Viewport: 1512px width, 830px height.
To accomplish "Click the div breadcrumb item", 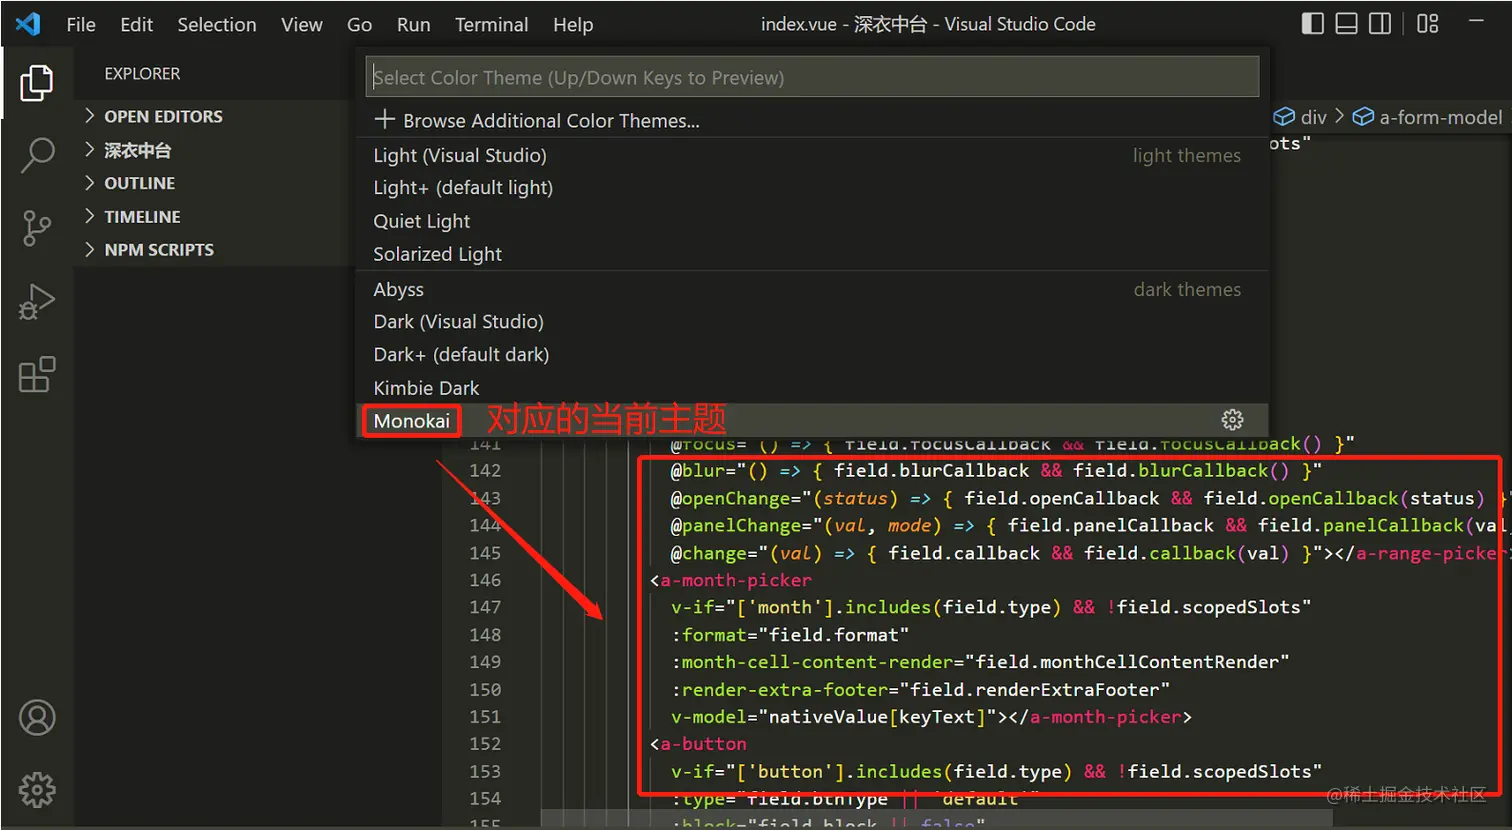I will coord(1300,117).
